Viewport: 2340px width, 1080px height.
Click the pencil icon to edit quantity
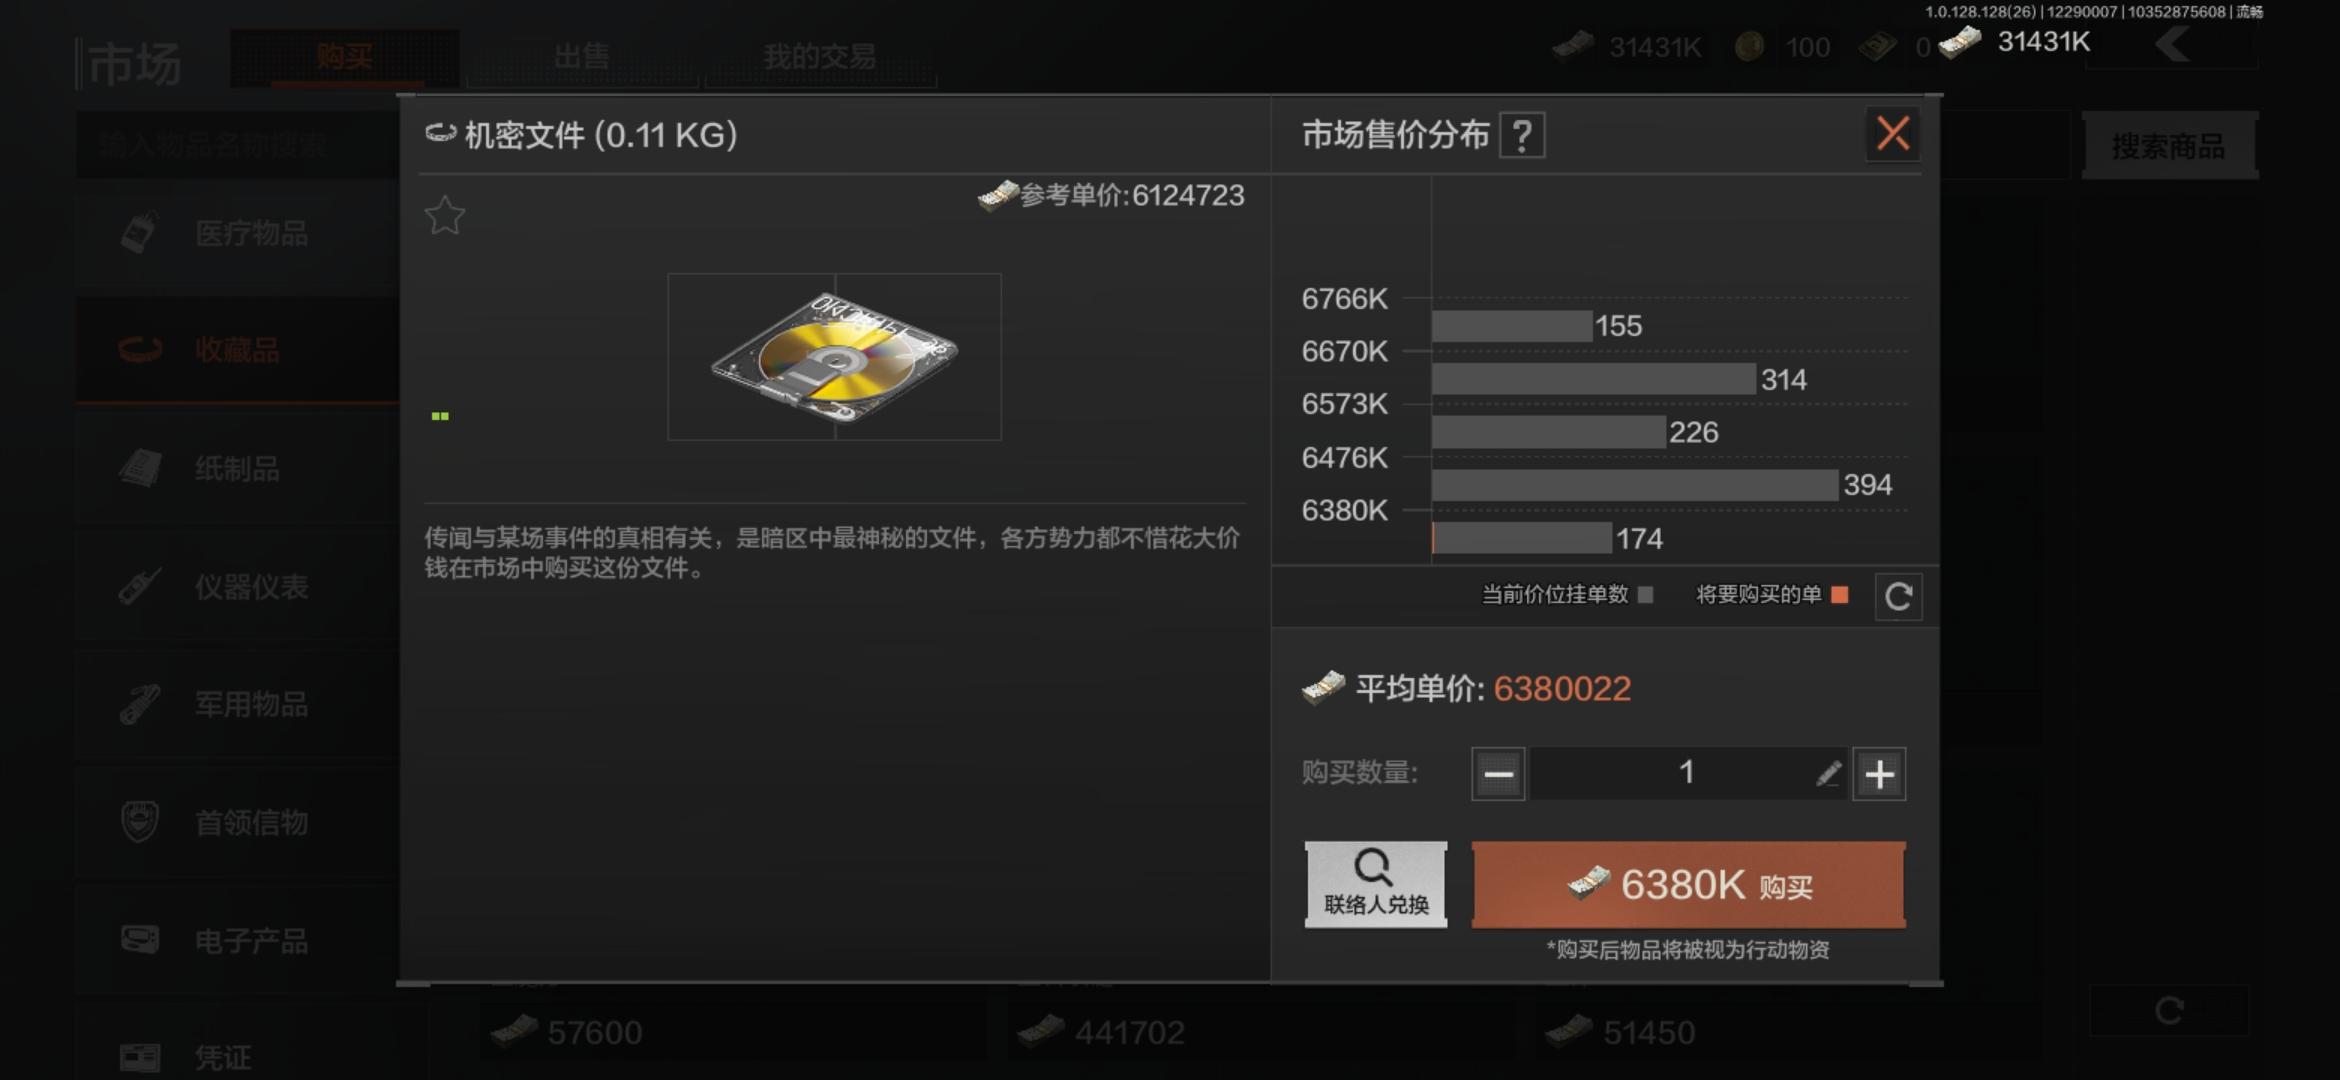(x=1828, y=773)
